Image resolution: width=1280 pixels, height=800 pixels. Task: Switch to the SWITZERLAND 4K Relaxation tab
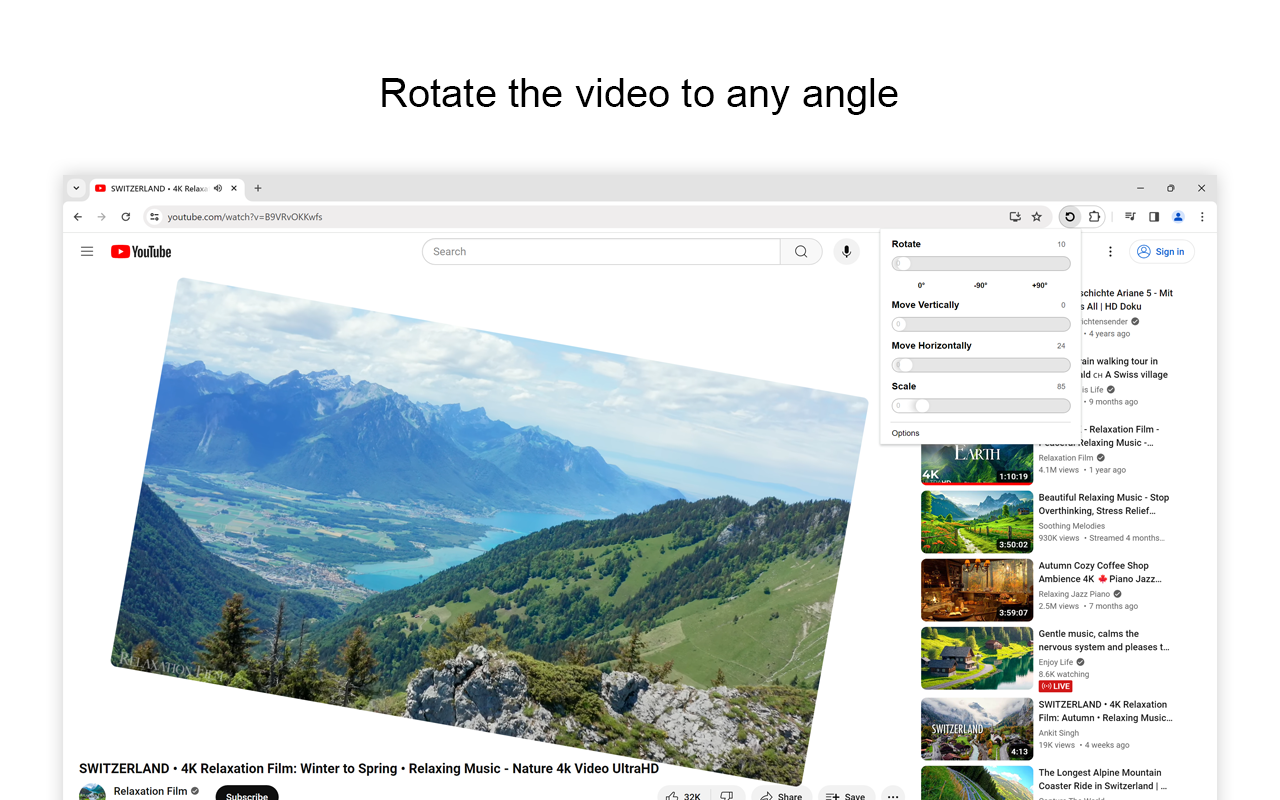[160, 188]
